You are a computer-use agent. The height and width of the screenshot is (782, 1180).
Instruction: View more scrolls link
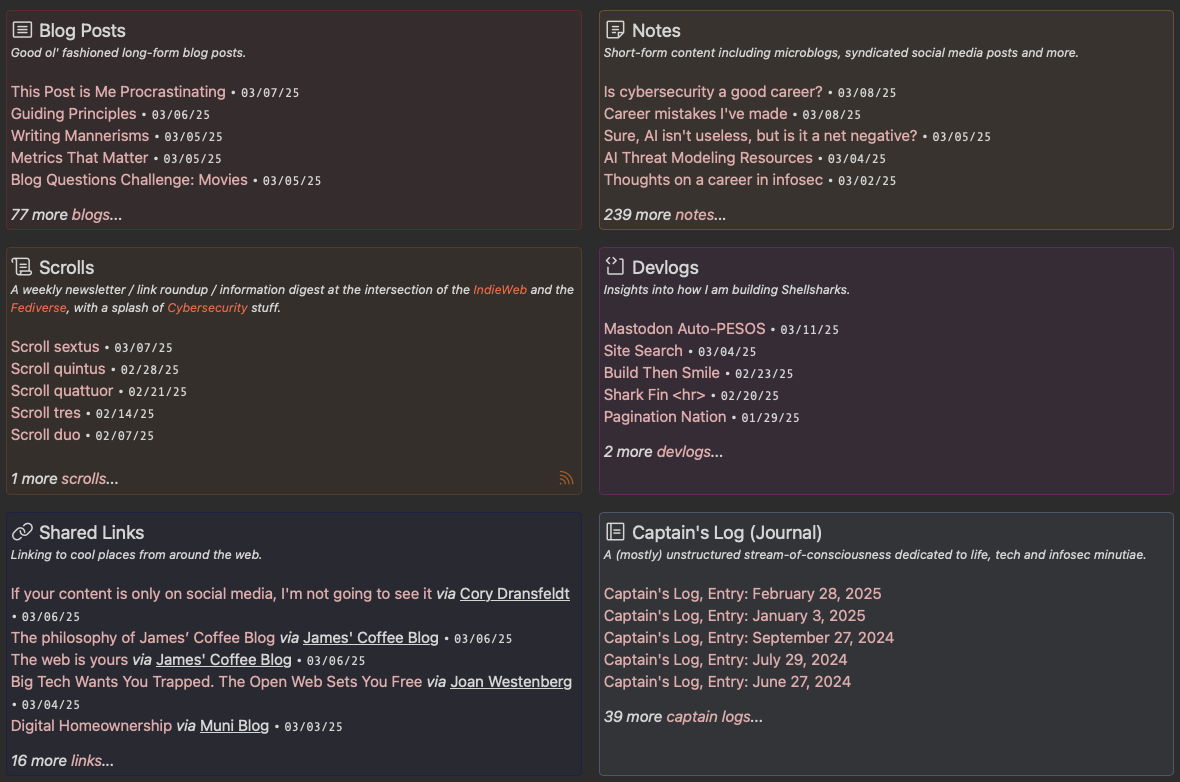84,479
